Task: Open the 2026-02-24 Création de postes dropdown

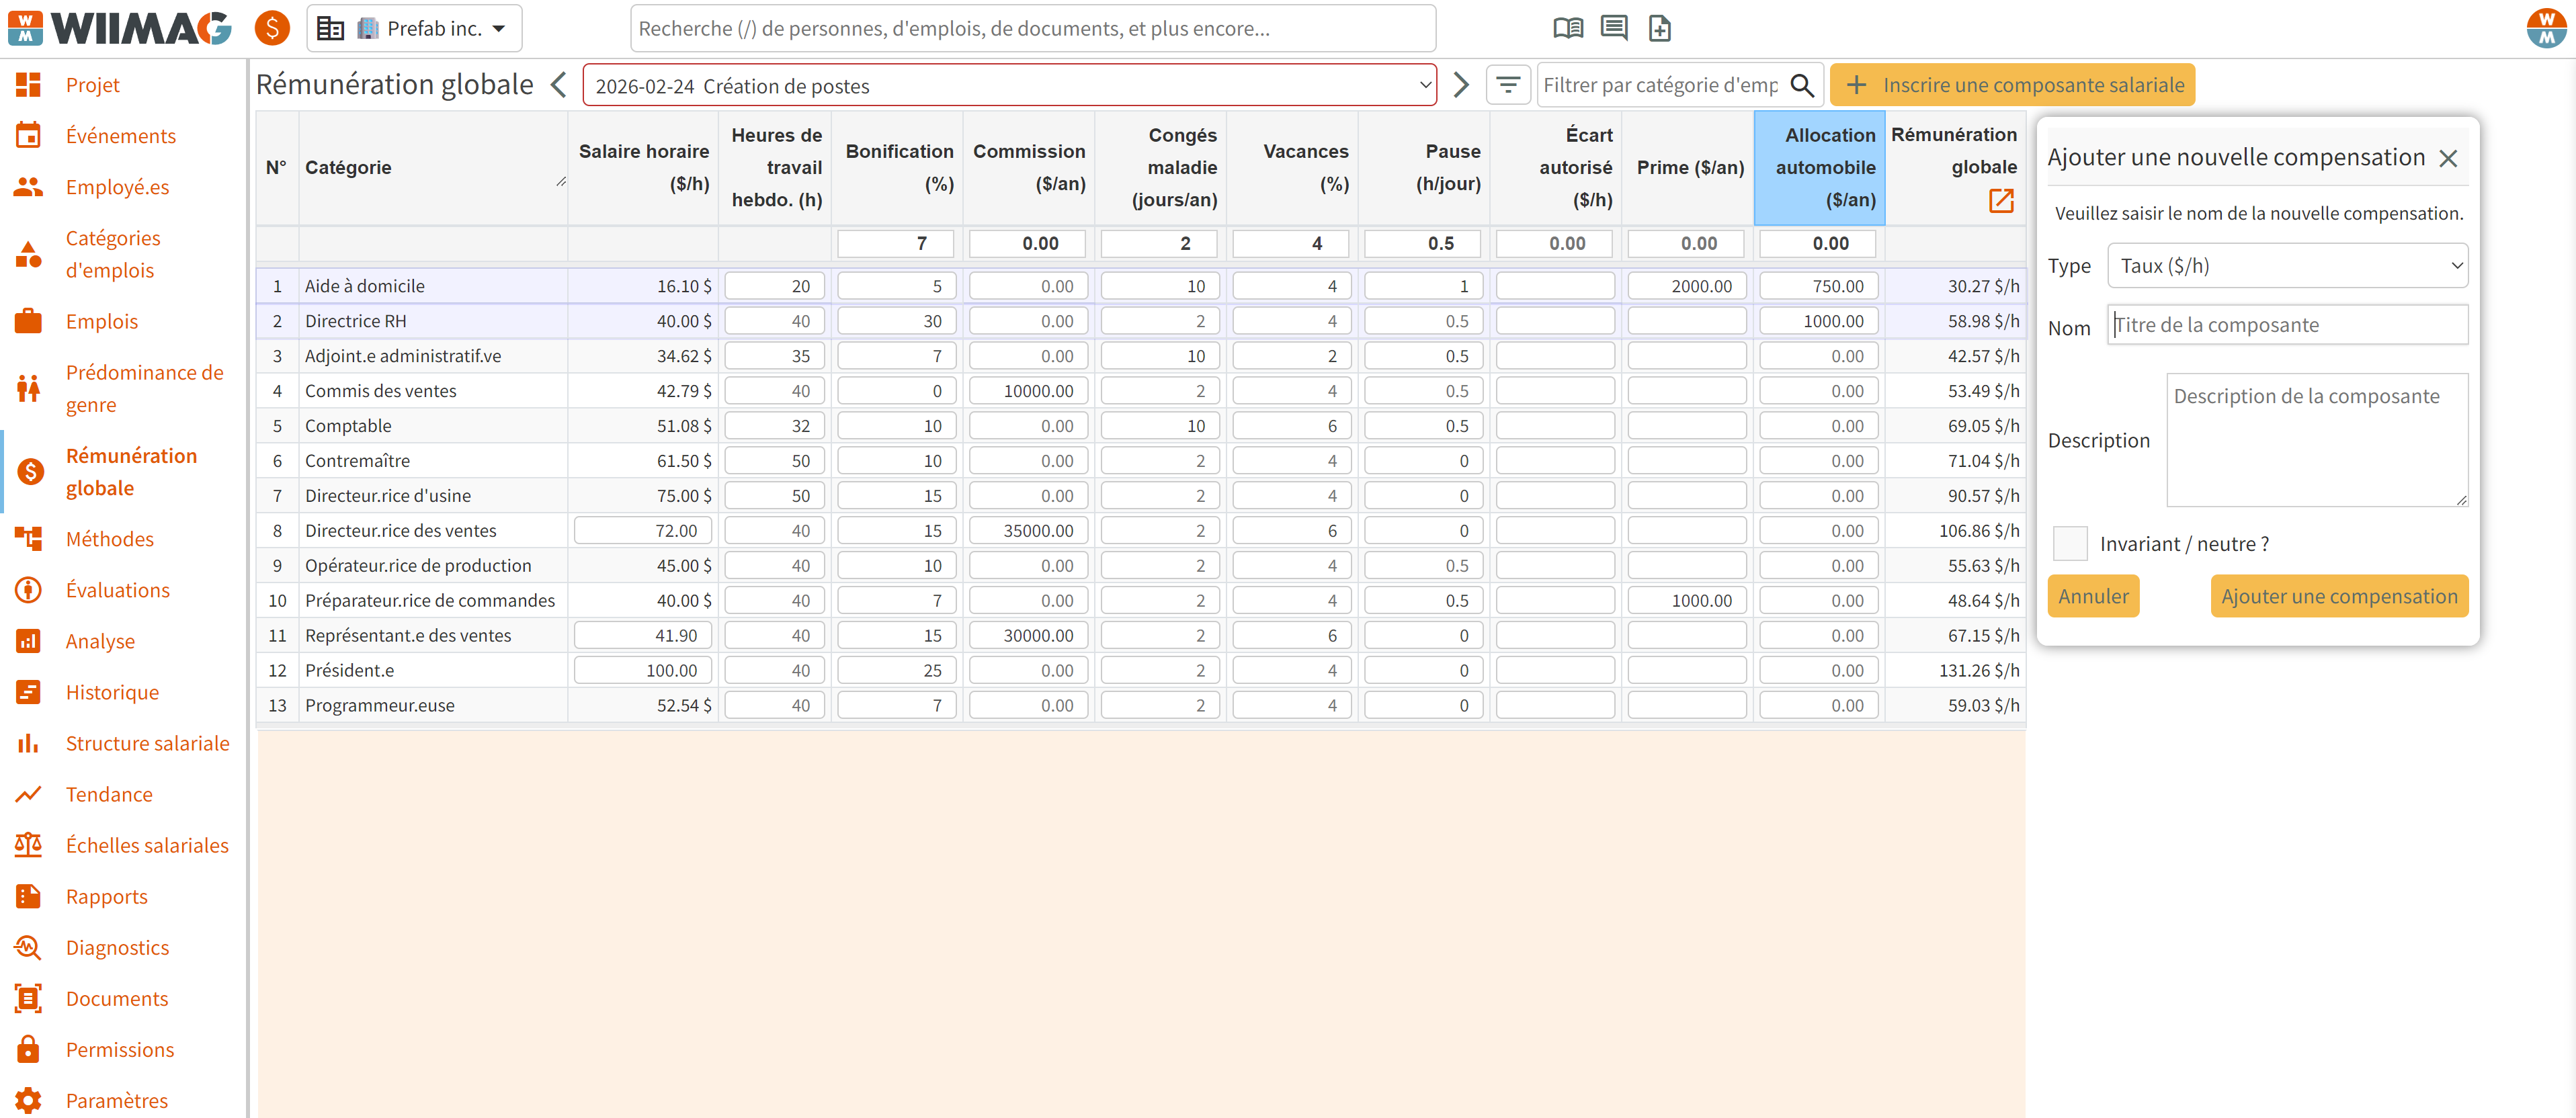Action: tap(1010, 85)
